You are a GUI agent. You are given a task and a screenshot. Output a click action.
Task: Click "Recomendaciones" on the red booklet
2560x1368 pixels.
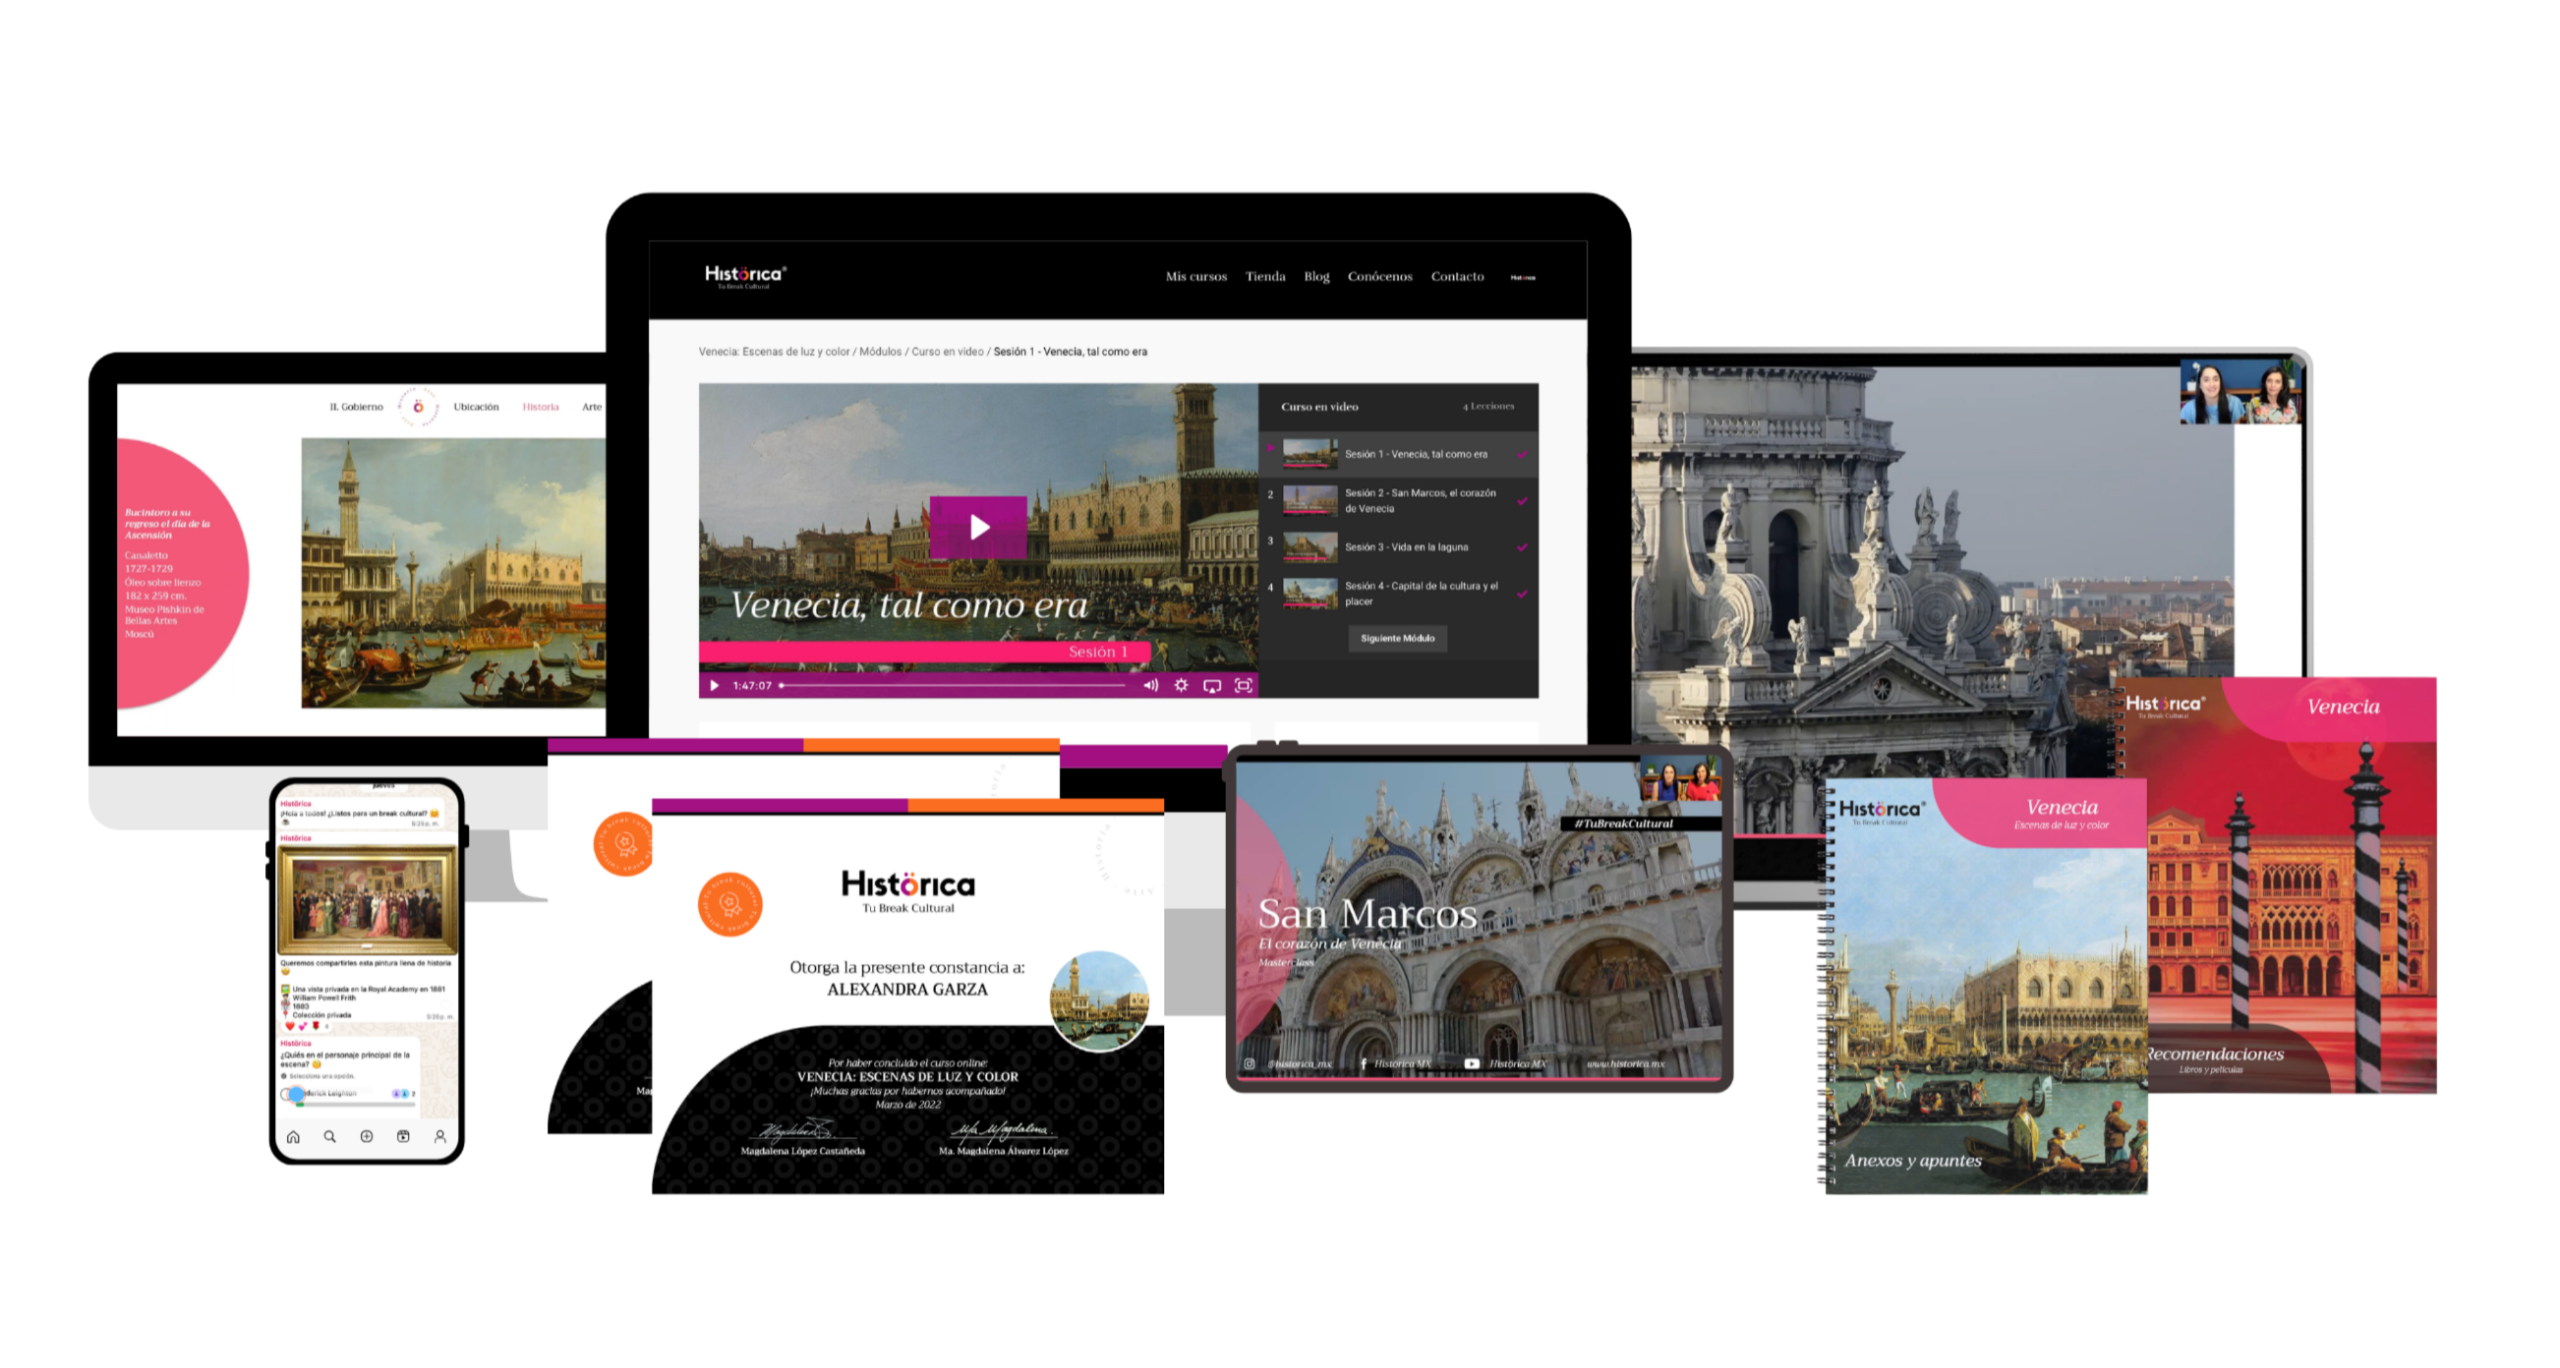click(x=2215, y=1054)
